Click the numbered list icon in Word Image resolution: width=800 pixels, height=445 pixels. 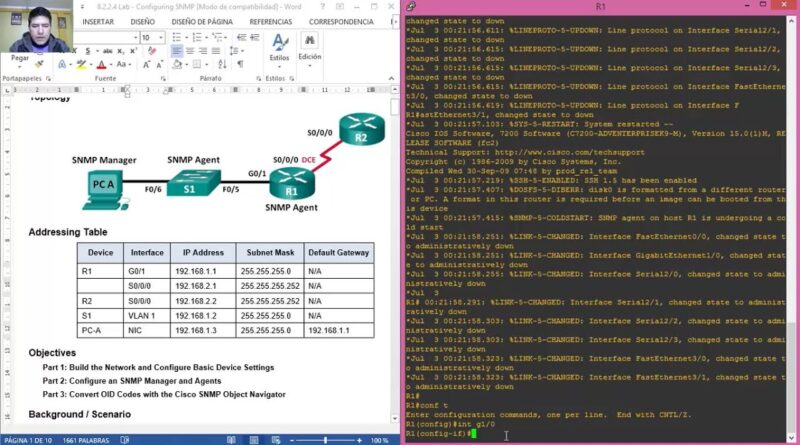coord(197,37)
